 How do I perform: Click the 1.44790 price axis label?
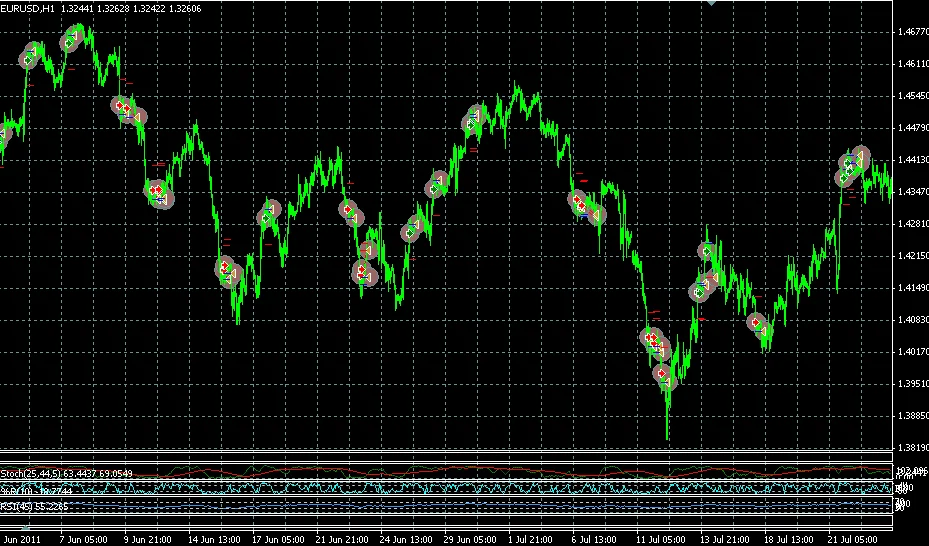click(x=913, y=127)
